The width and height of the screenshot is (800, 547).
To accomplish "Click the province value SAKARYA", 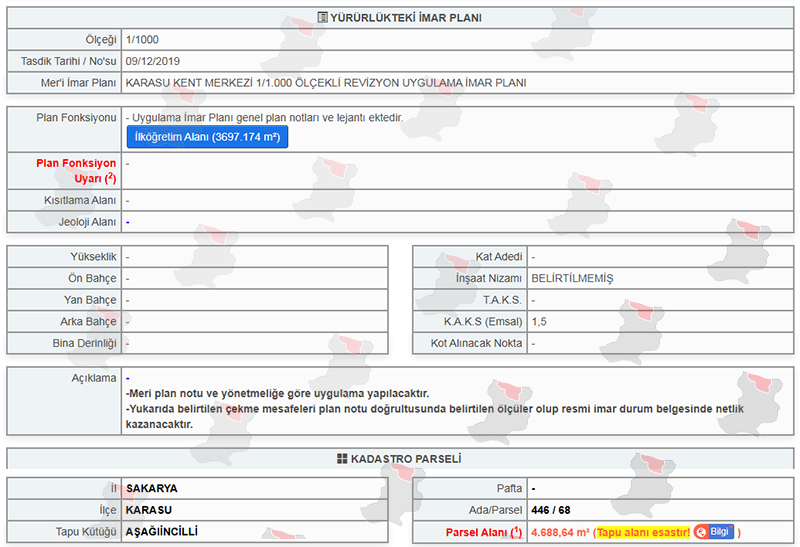I will point(153,489).
